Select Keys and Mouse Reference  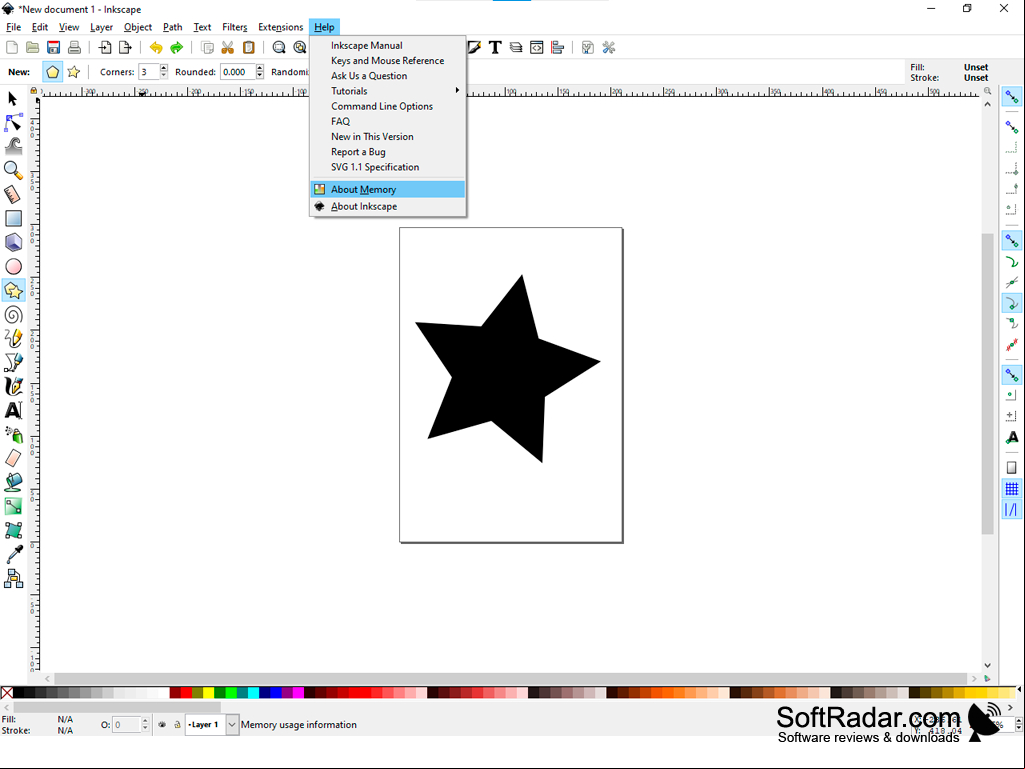point(388,61)
